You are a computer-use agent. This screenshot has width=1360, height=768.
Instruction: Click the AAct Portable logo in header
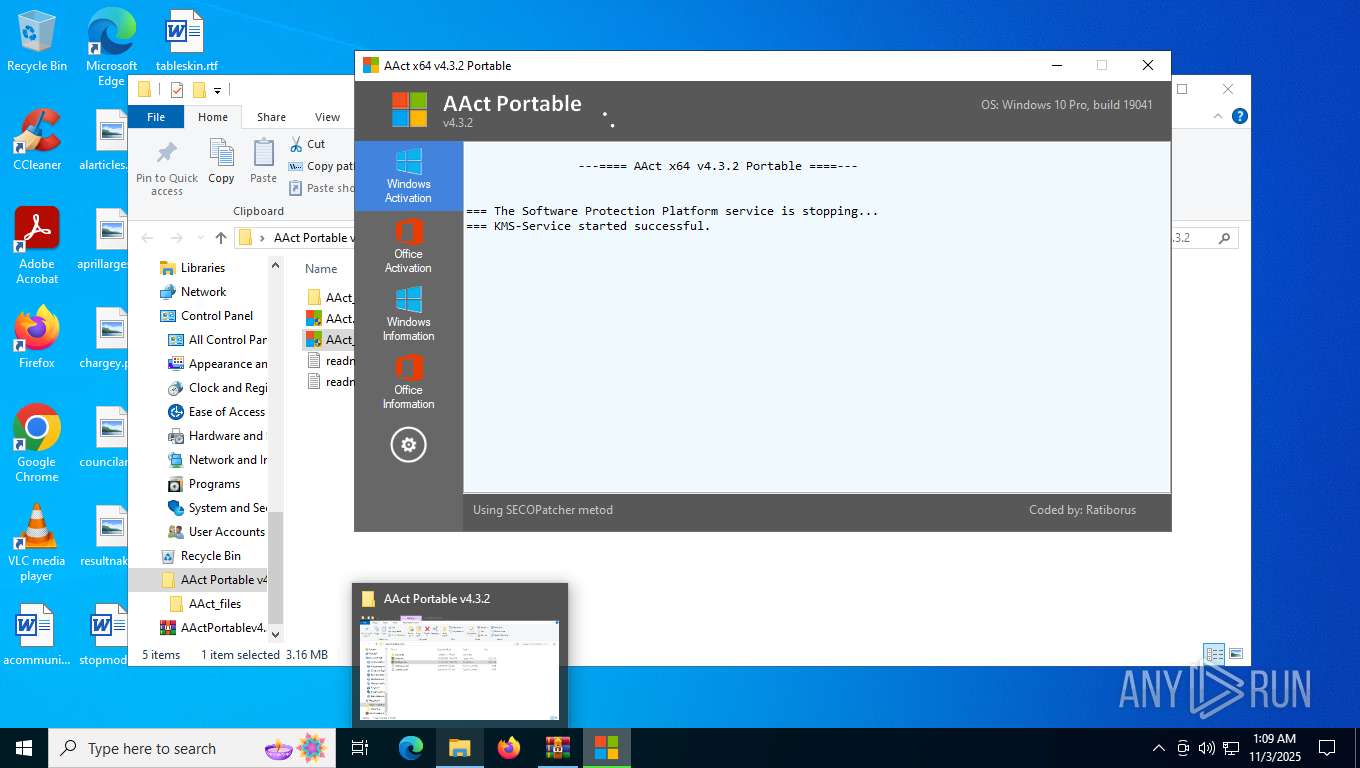click(x=409, y=109)
